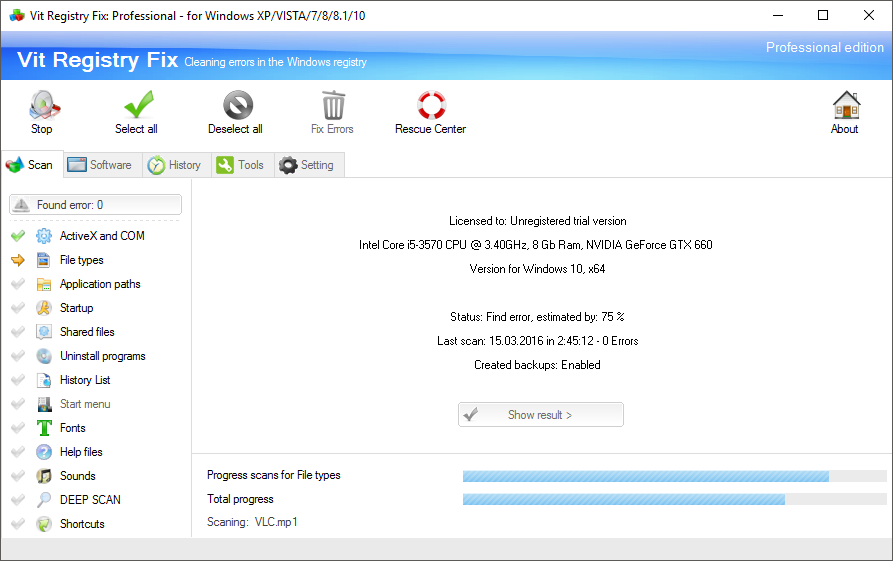
Task: Toggle the Fonts checkmark
Action: pos(18,428)
